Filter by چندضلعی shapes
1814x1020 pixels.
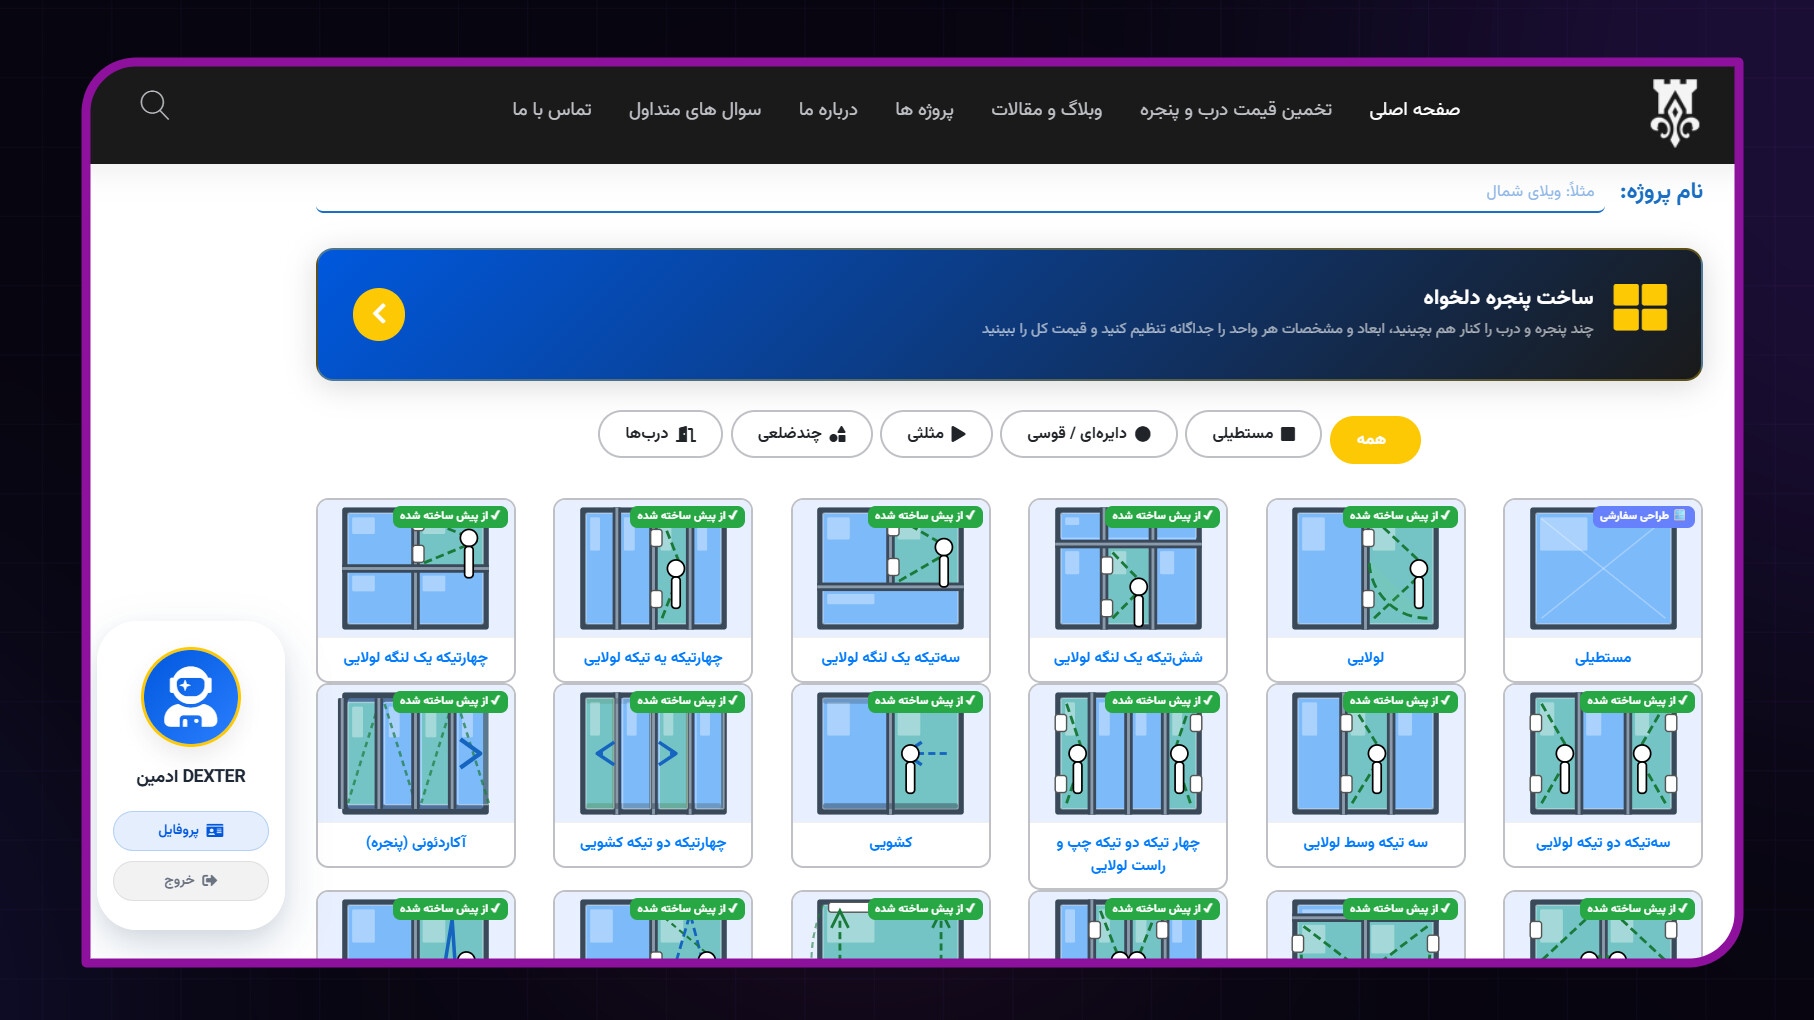[801, 434]
